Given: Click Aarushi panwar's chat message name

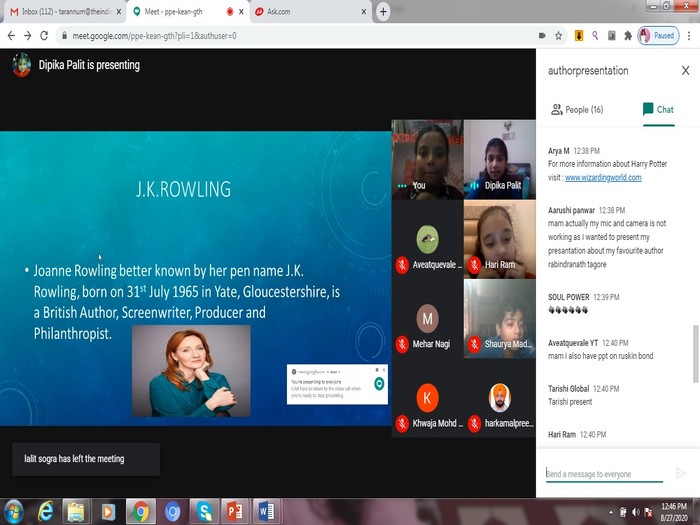Looking at the screenshot, I should (571, 210).
